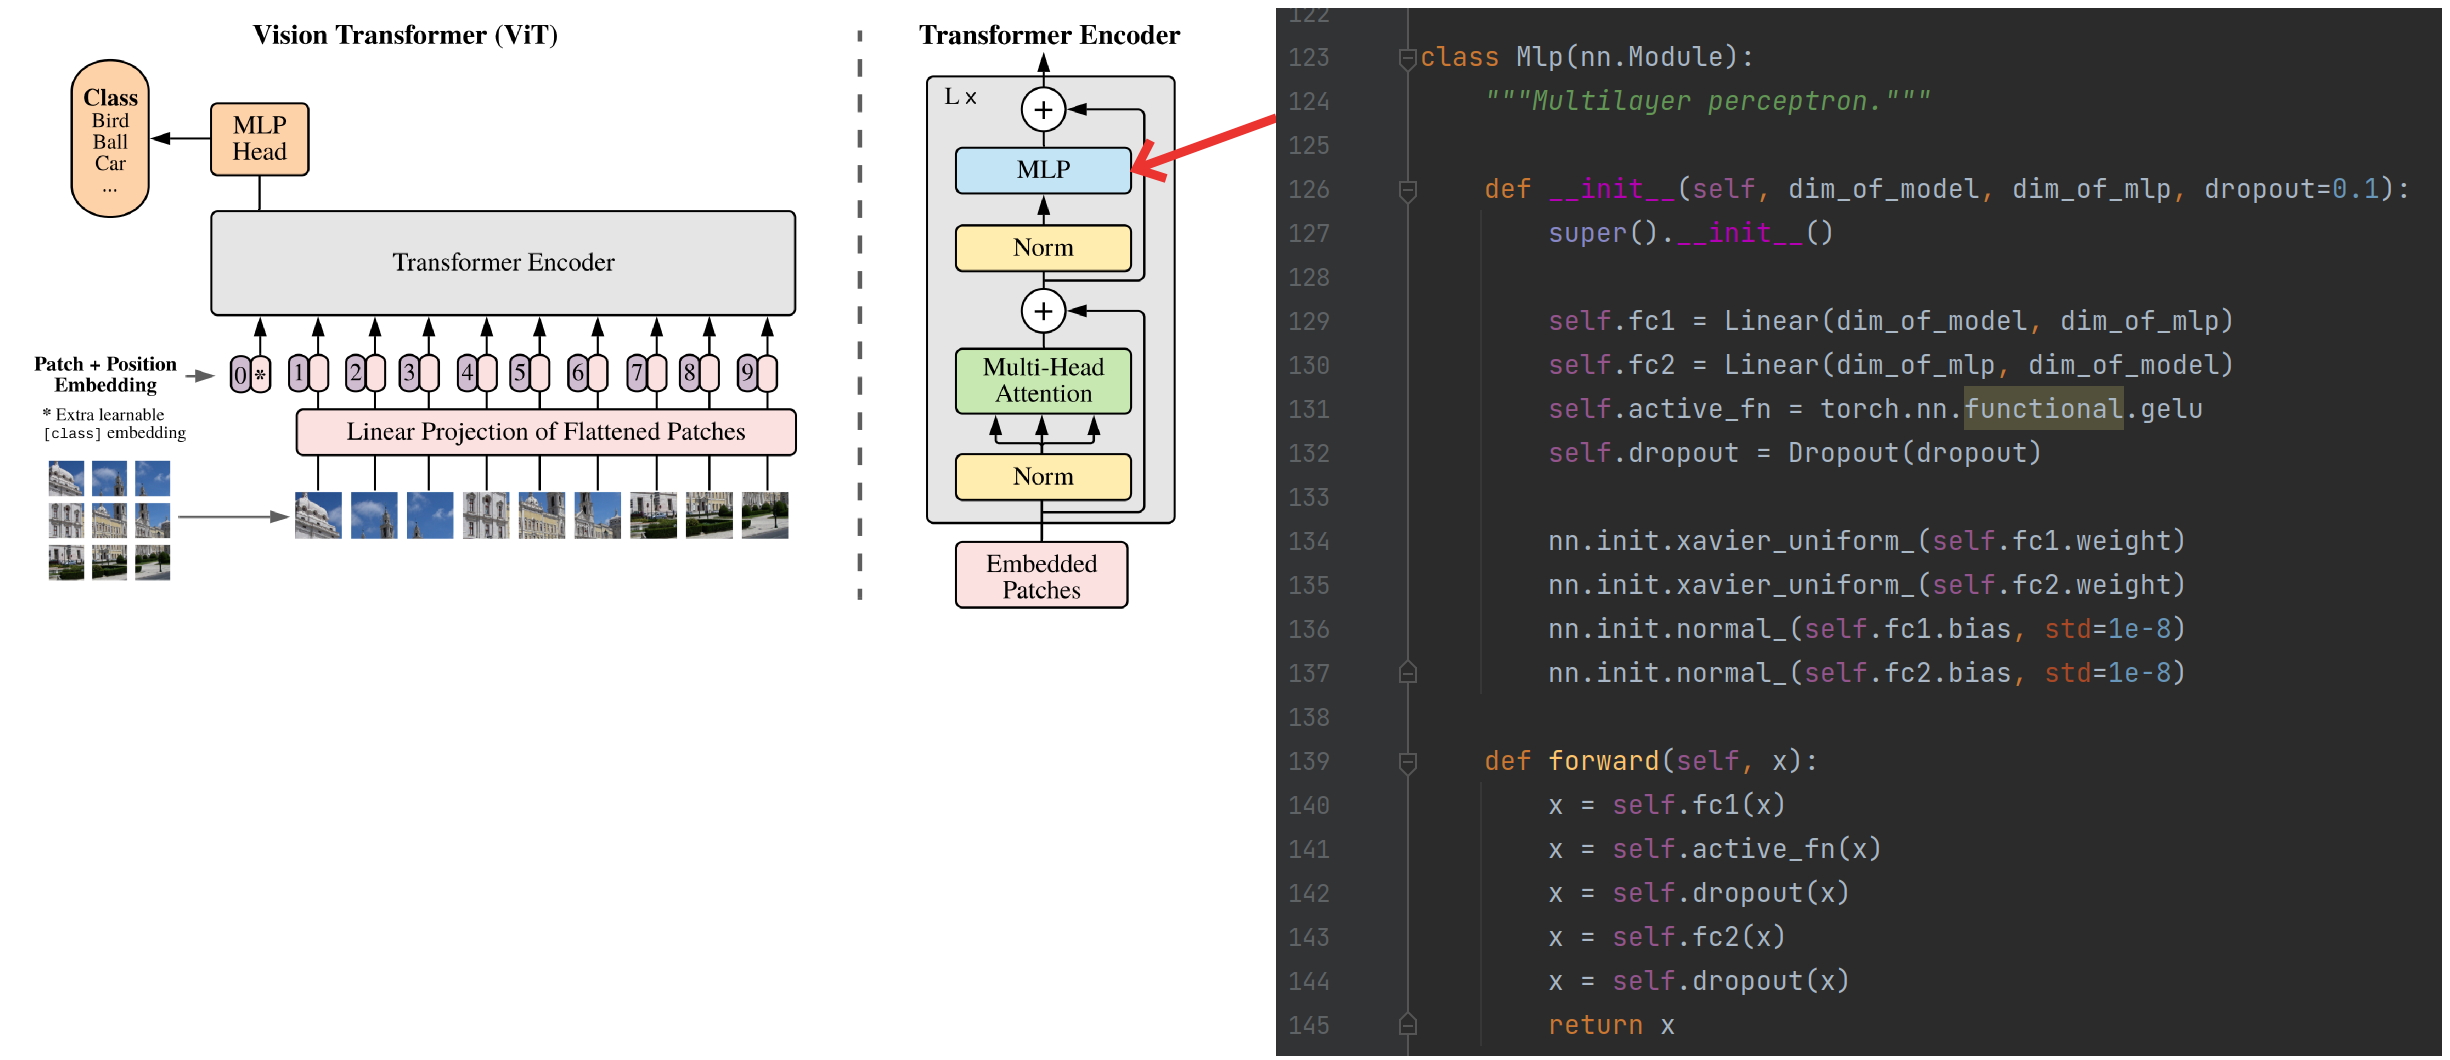
Task: Click the blue MLP block in encoder
Action: click(1043, 170)
